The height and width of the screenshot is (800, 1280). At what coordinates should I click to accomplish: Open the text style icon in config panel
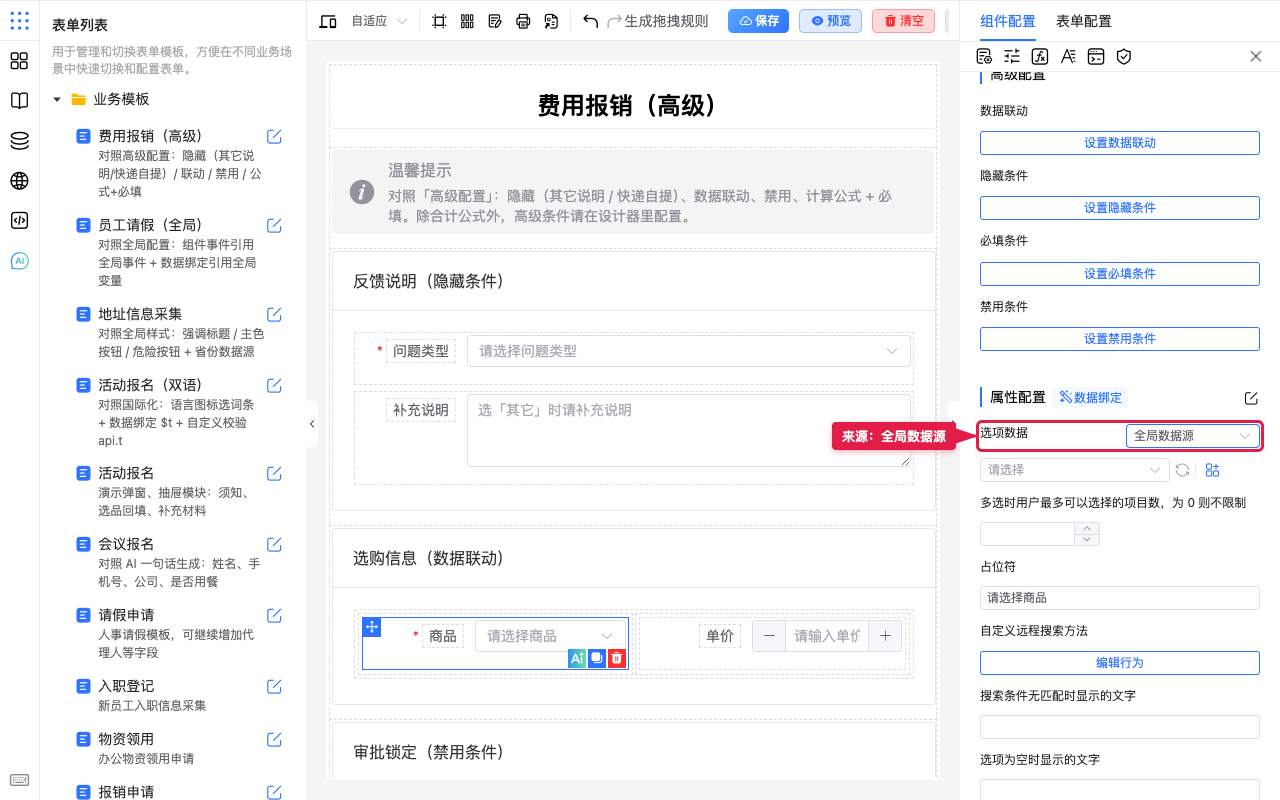[x=1068, y=56]
